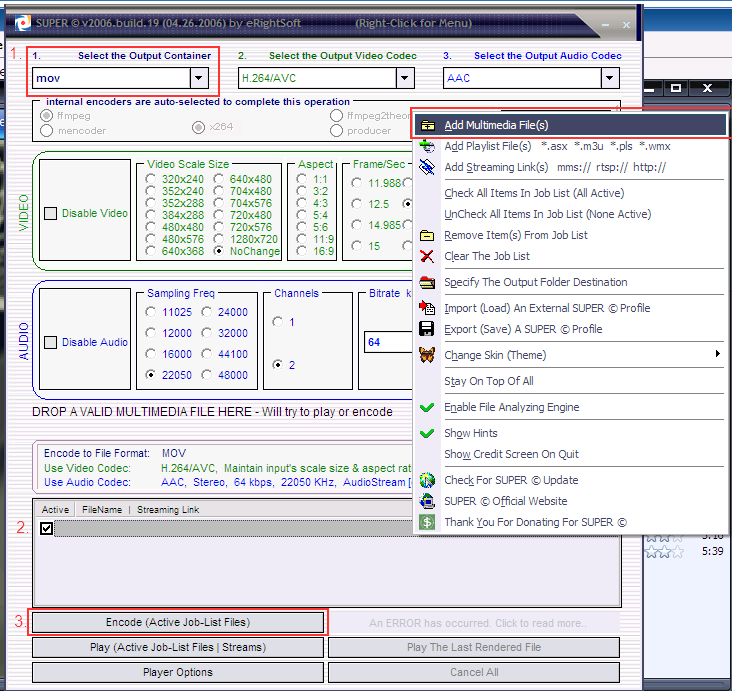The image size is (732, 691).
Task: Select the 44100 sampling frequency
Action: click(x=207, y=354)
